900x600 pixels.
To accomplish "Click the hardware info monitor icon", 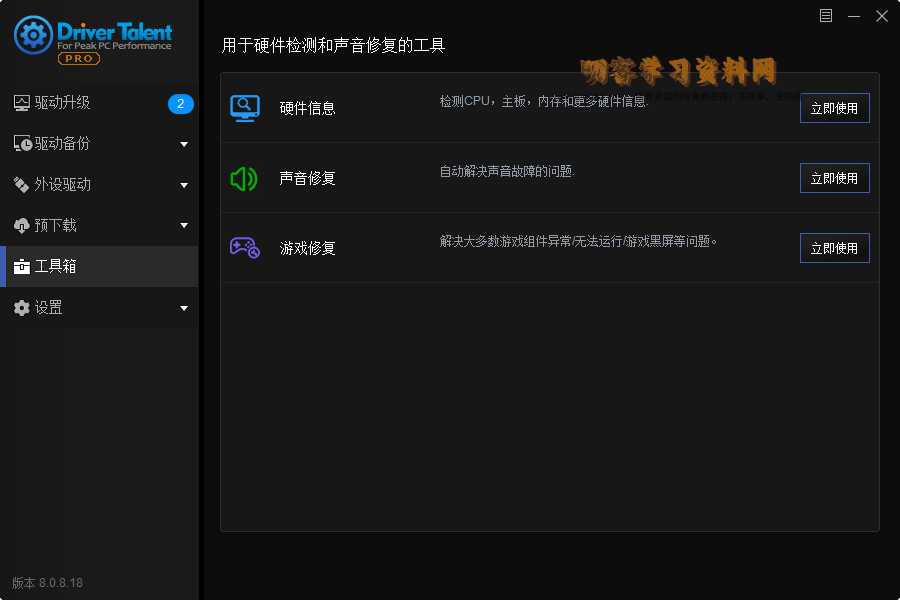I will tap(245, 108).
